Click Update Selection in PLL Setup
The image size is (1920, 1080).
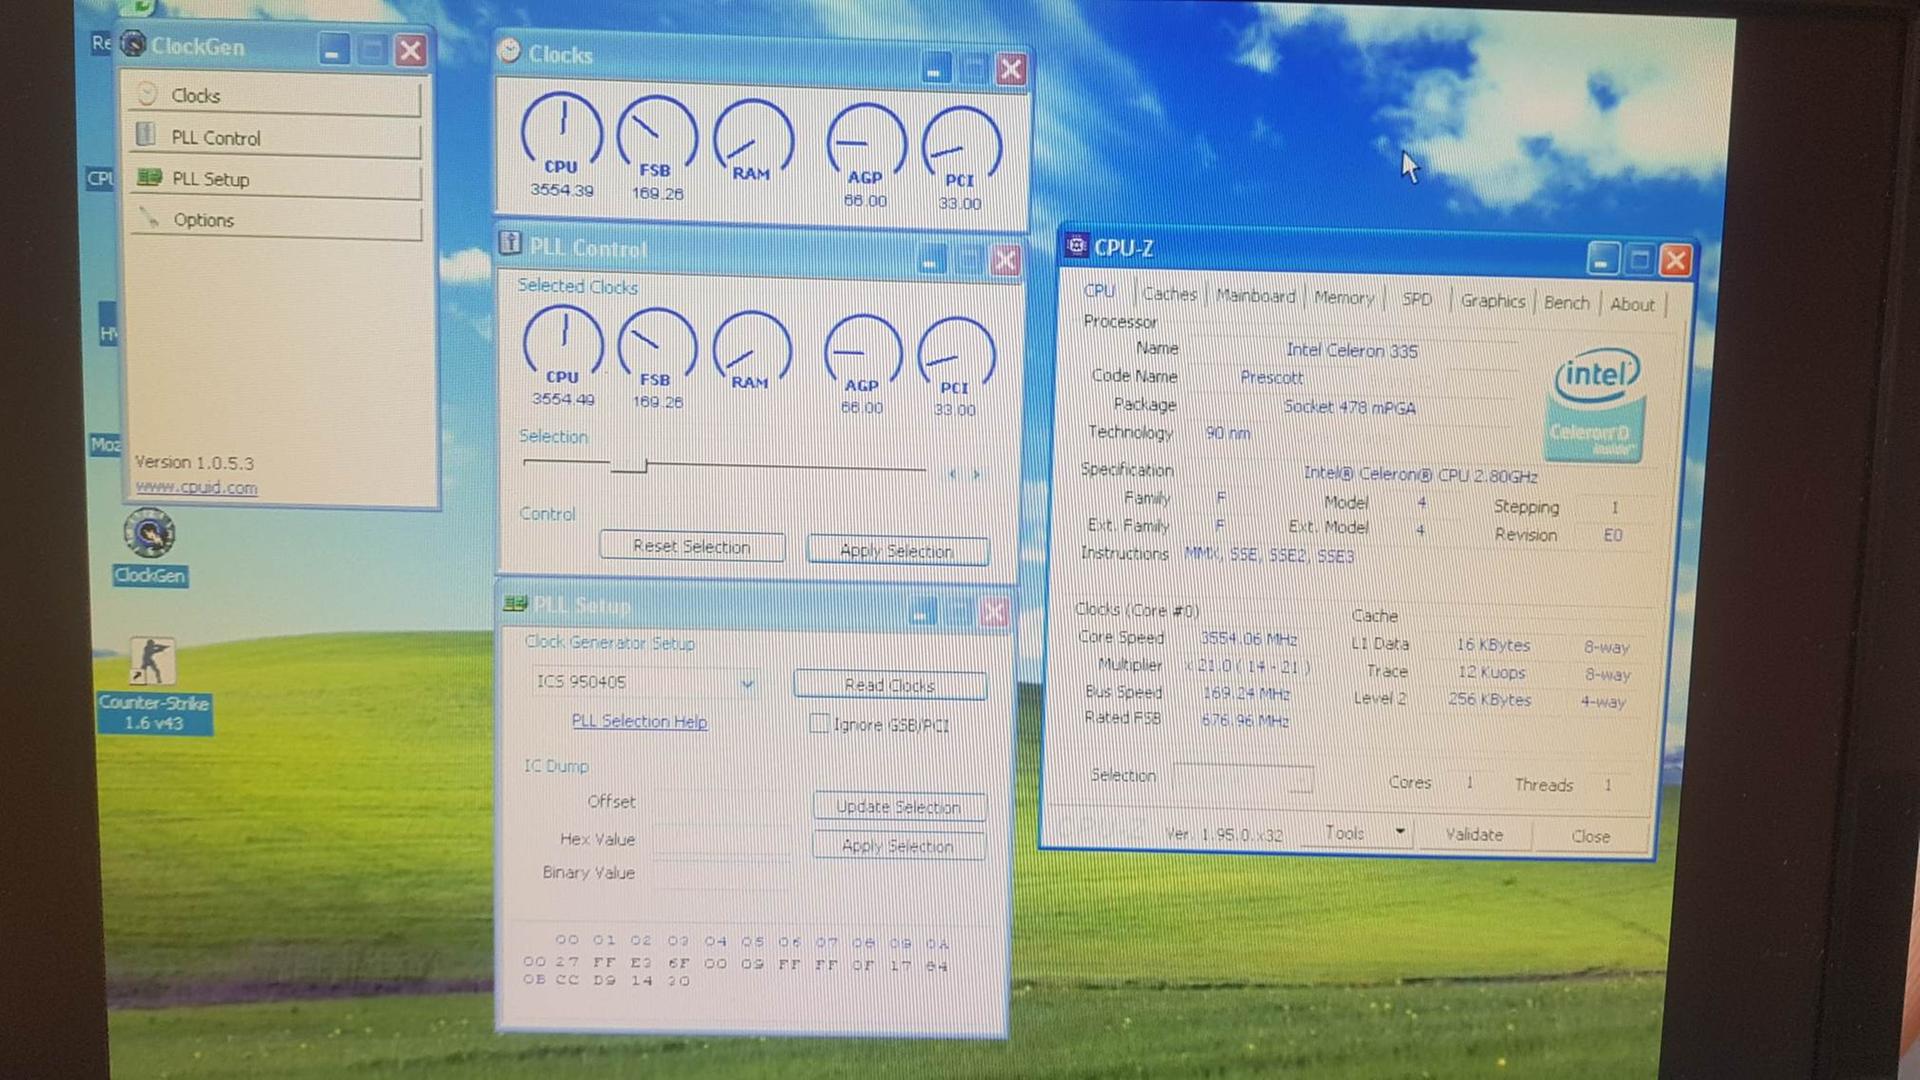[x=898, y=806]
